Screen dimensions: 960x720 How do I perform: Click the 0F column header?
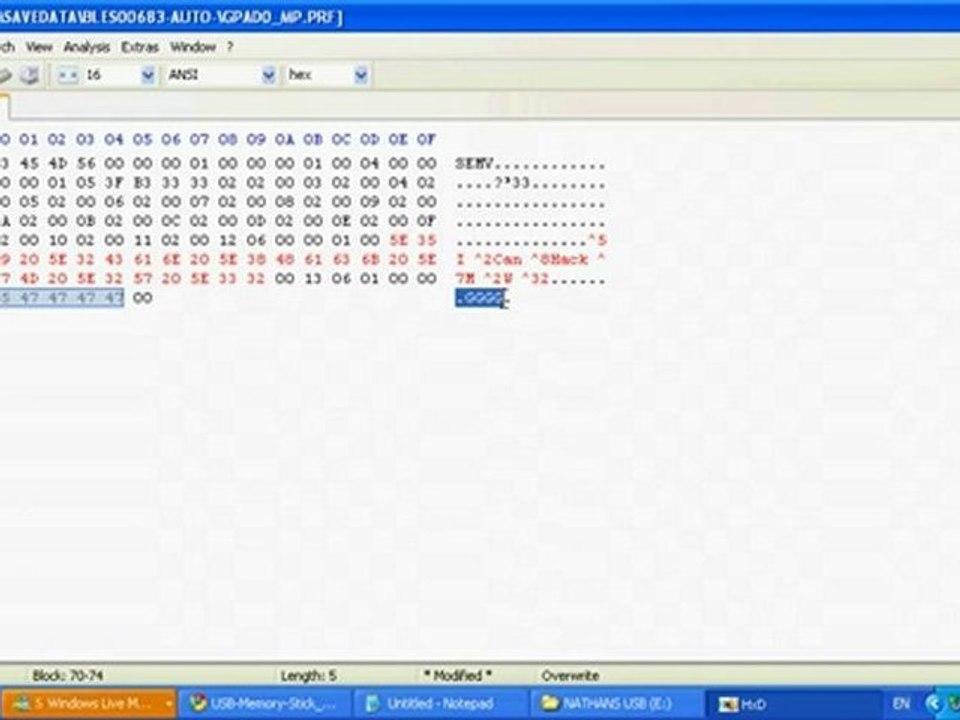click(427, 140)
